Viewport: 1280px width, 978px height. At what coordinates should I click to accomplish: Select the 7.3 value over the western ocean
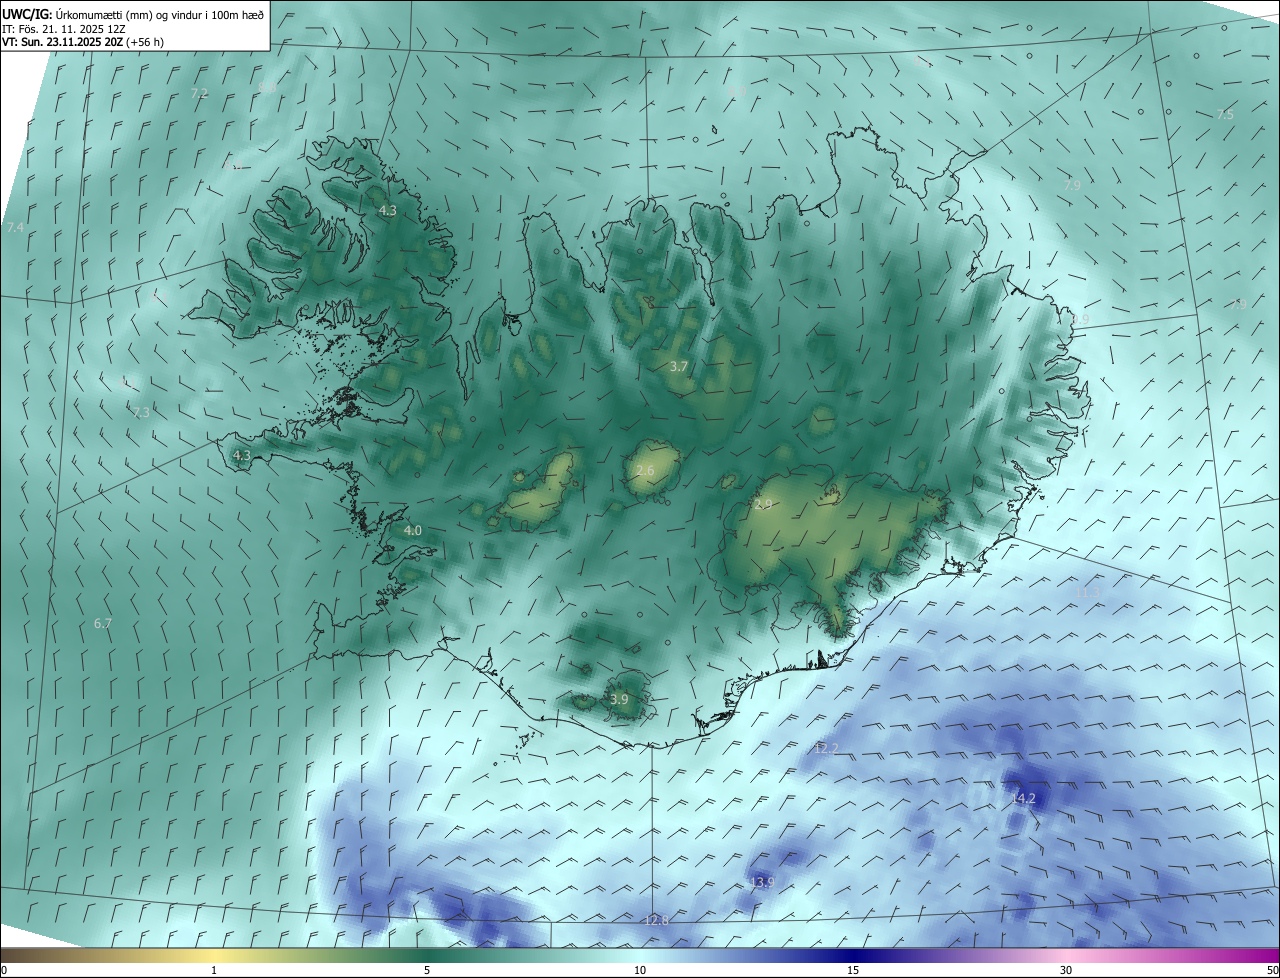141,413
